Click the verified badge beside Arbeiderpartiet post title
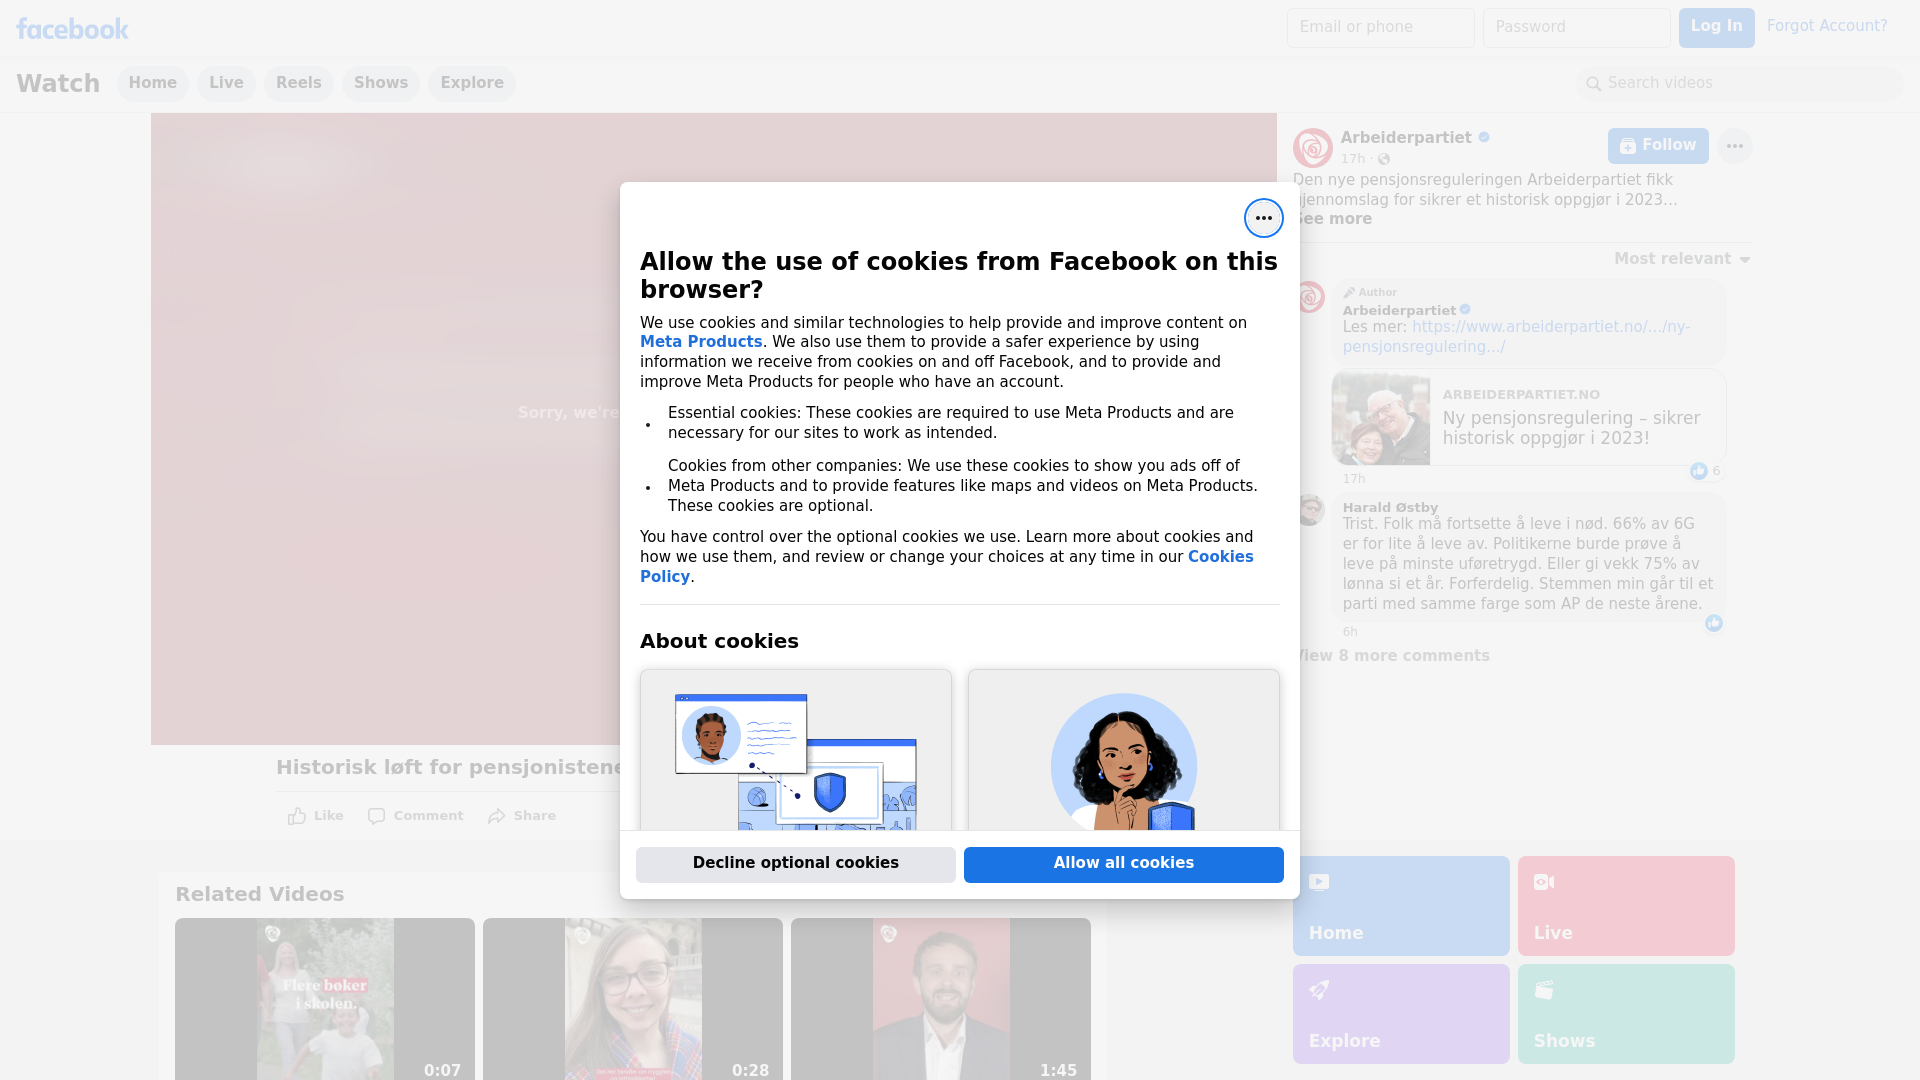 click(1484, 138)
